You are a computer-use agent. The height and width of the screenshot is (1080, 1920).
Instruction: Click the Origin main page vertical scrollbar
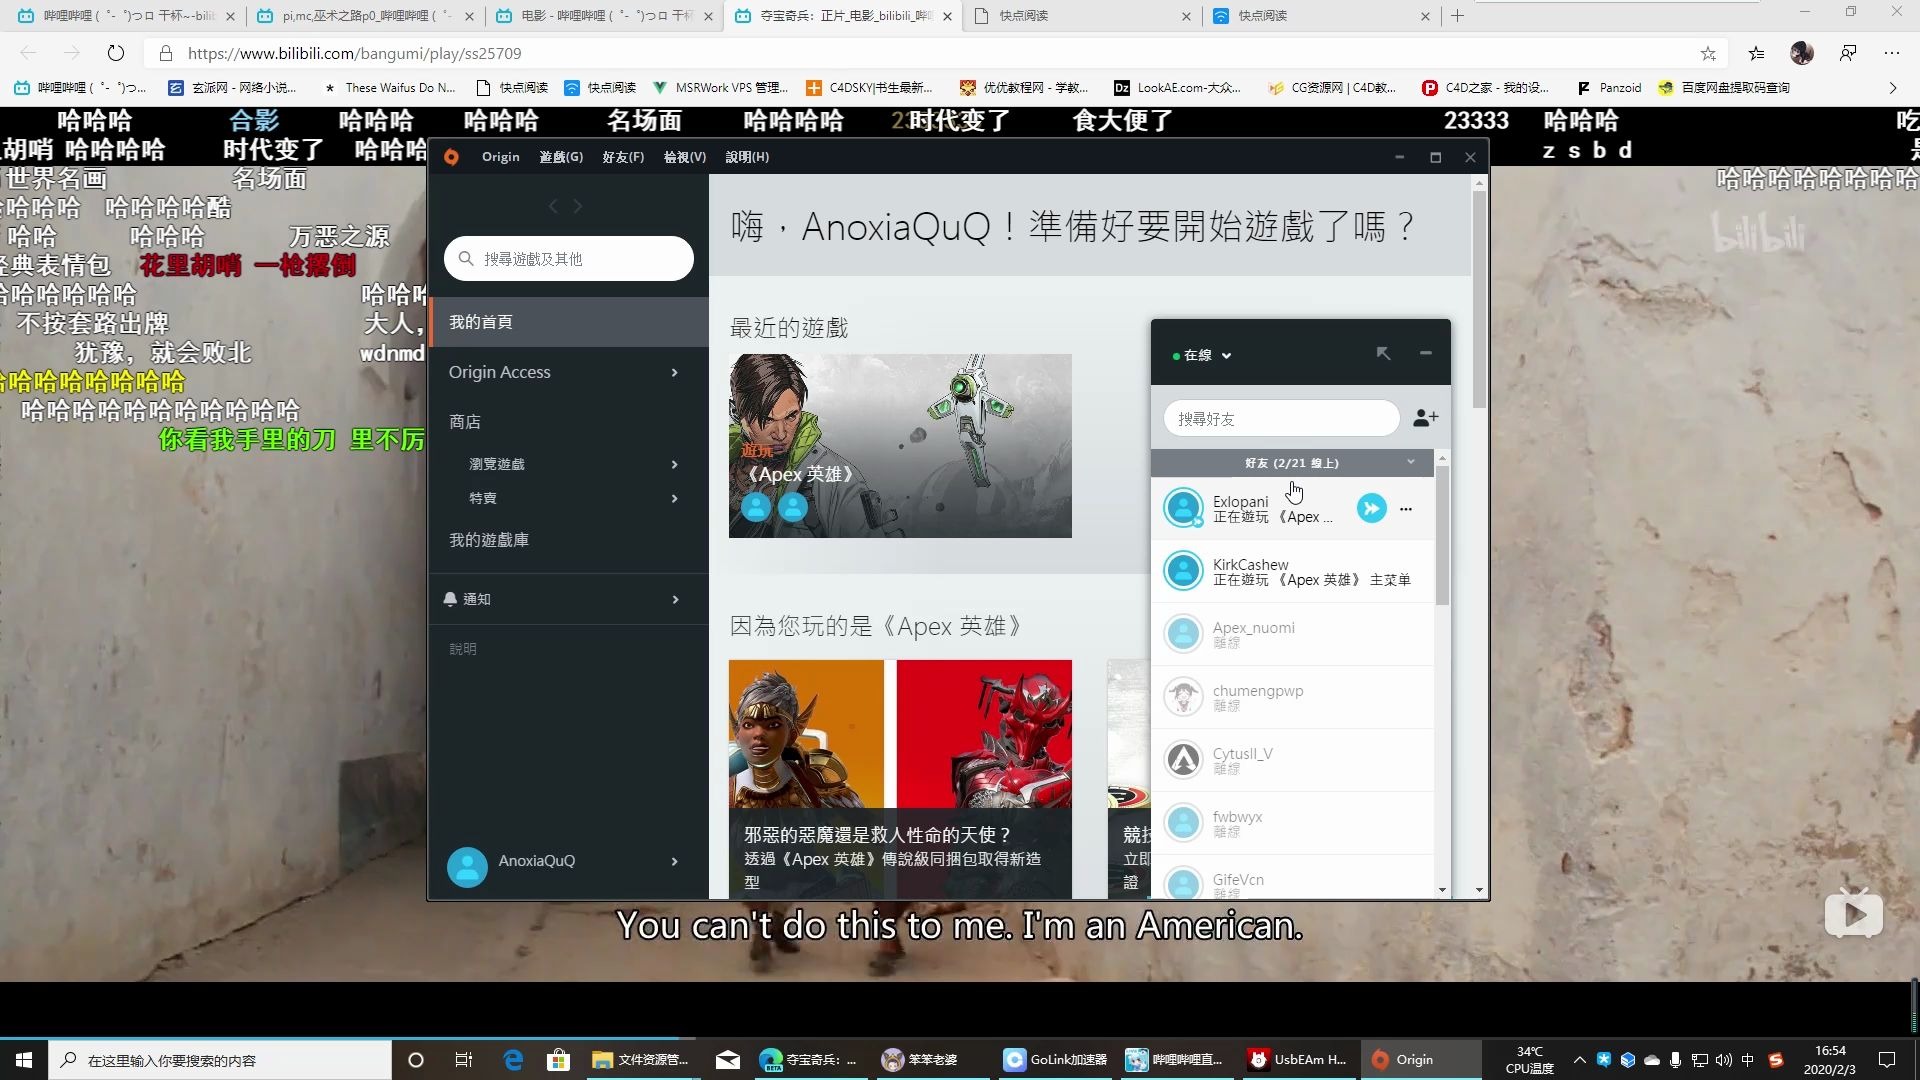pos(1479,300)
